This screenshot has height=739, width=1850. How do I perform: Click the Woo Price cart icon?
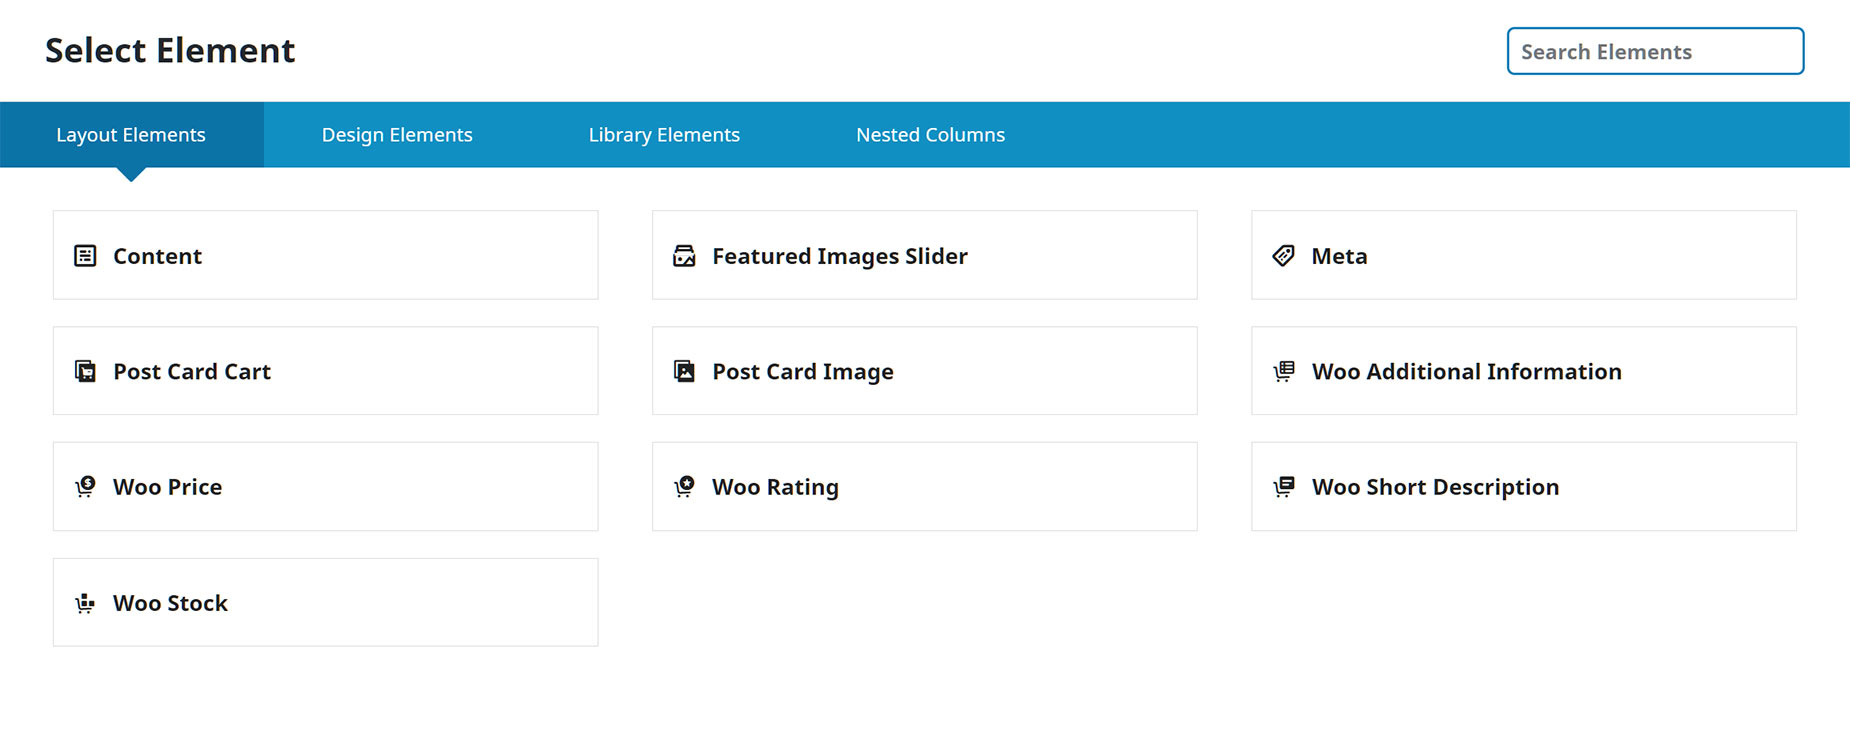pyautogui.click(x=85, y=487)
